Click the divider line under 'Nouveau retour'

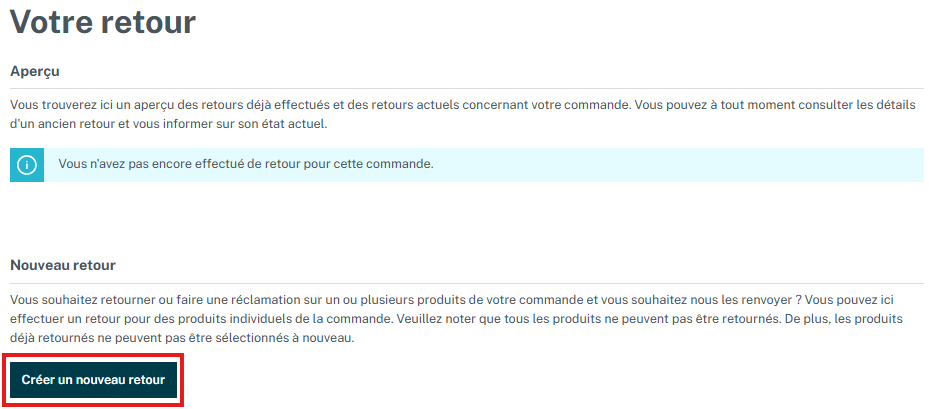point(466,283)
